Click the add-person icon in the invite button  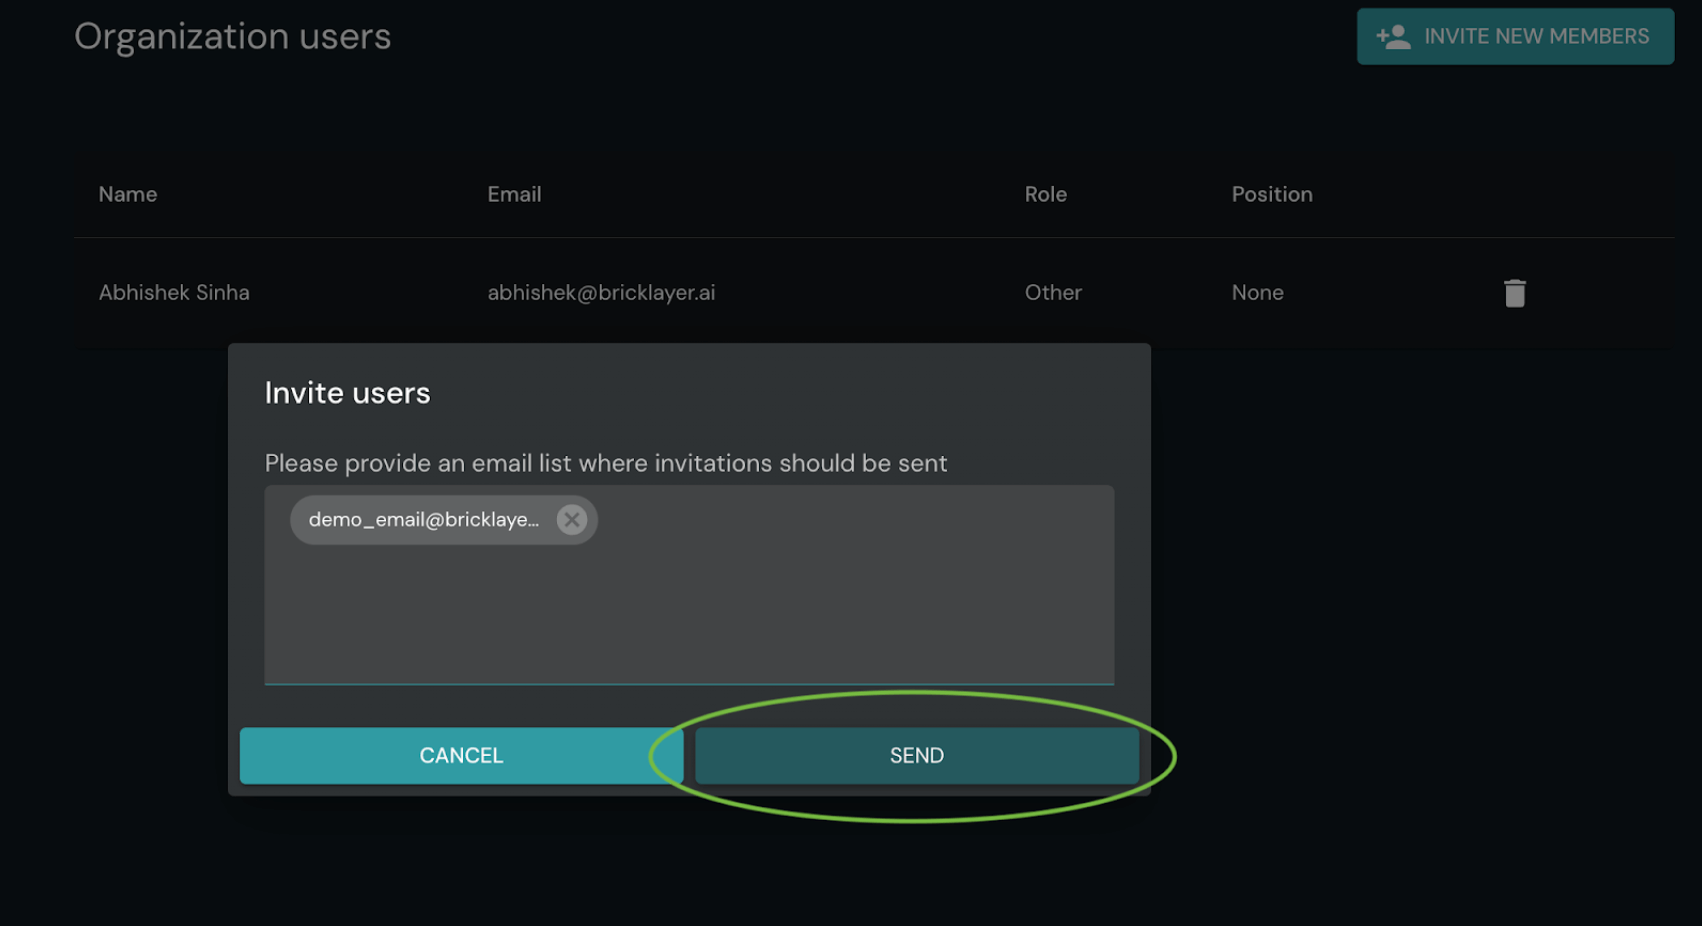[x=1393, y=37]
